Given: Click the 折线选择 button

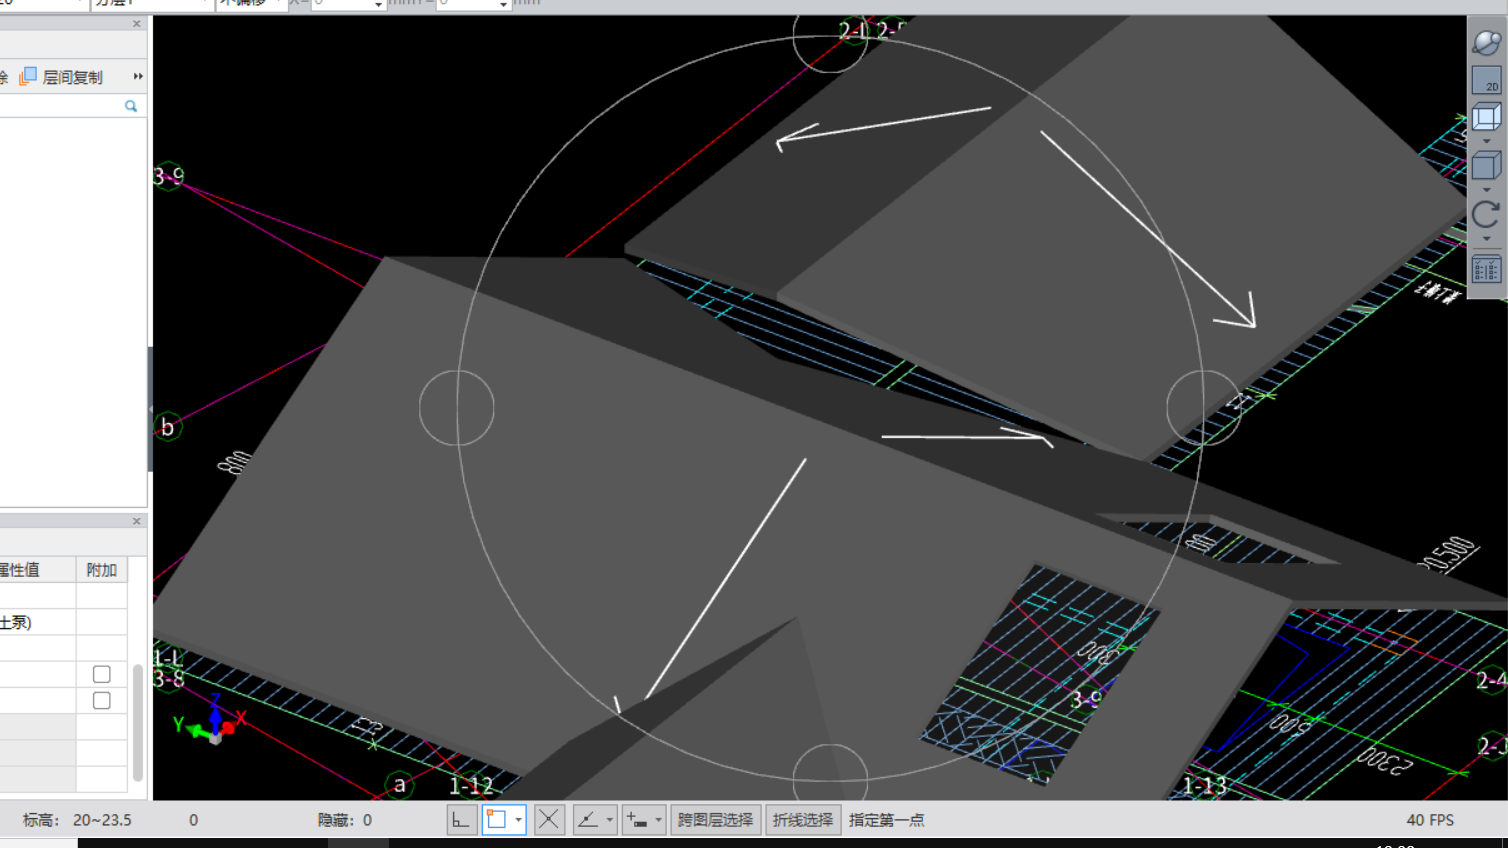Looking at the screenshot, I should pos(802,820).
